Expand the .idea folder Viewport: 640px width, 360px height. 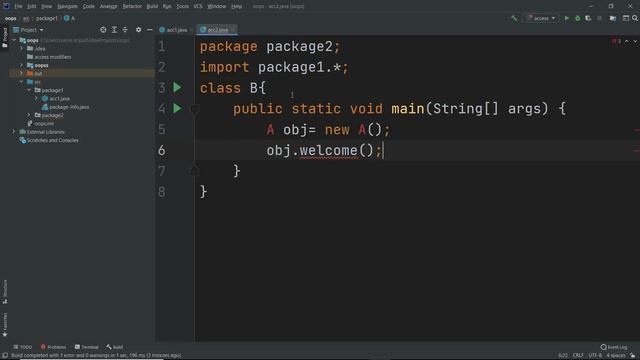(22, 49)
